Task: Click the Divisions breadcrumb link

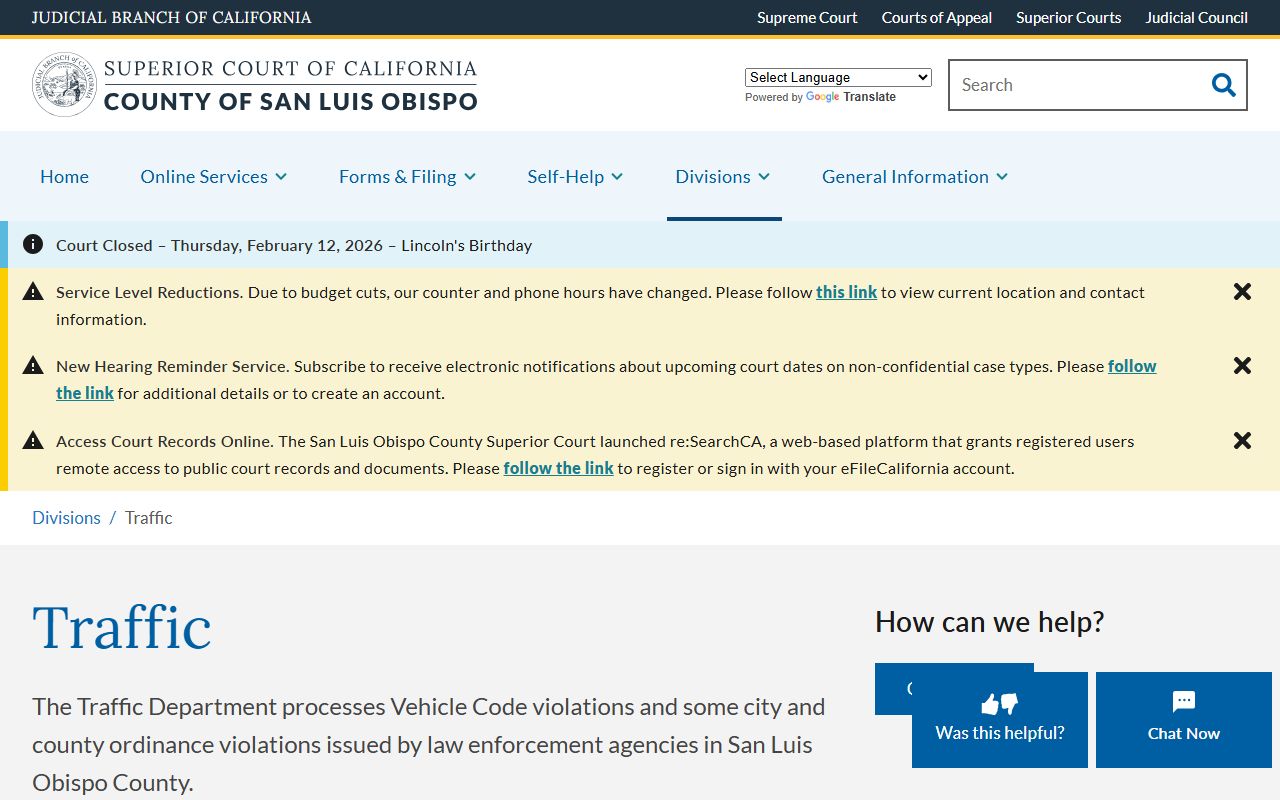Action: point(66,517)
